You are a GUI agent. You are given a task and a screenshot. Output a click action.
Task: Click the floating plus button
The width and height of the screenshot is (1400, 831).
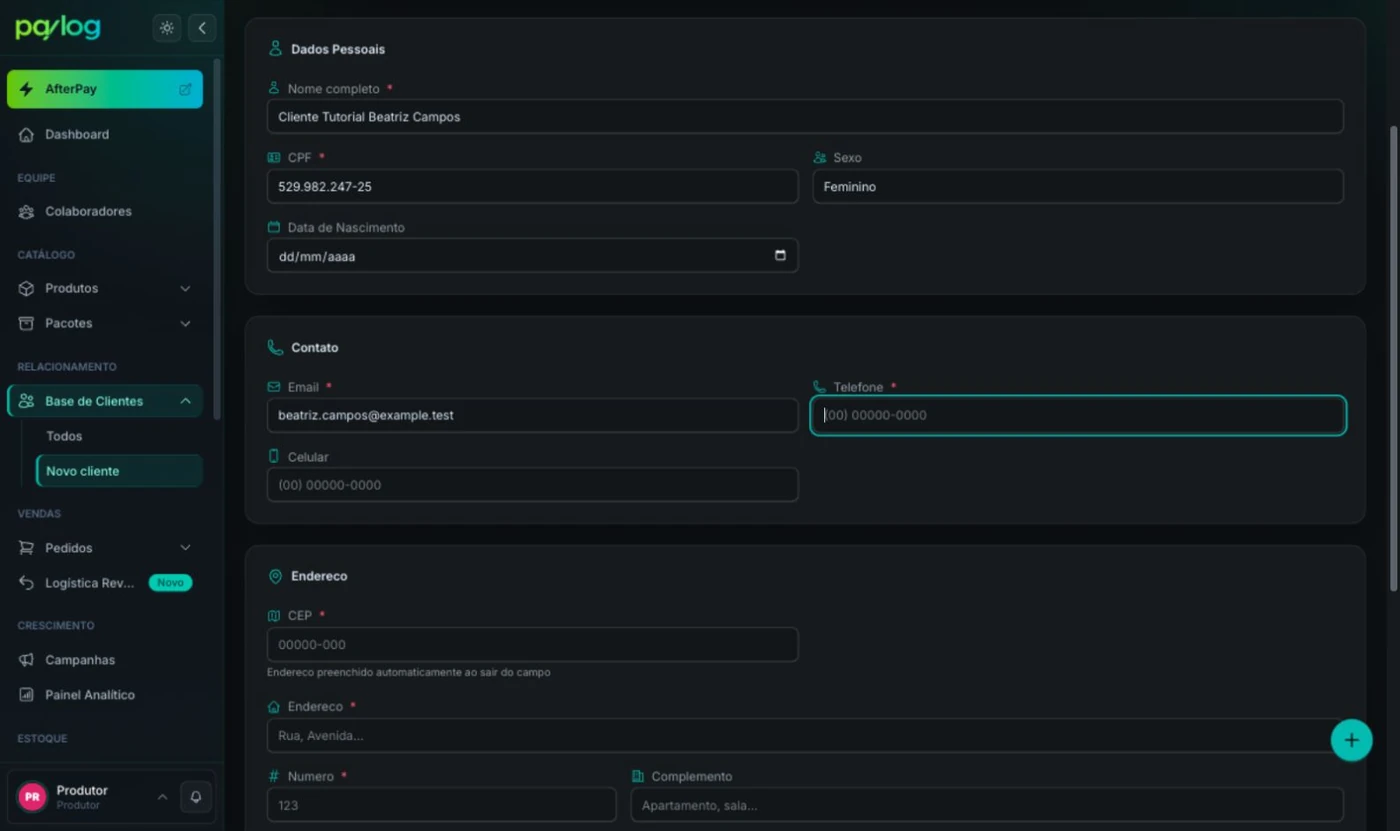(1352, 741)
